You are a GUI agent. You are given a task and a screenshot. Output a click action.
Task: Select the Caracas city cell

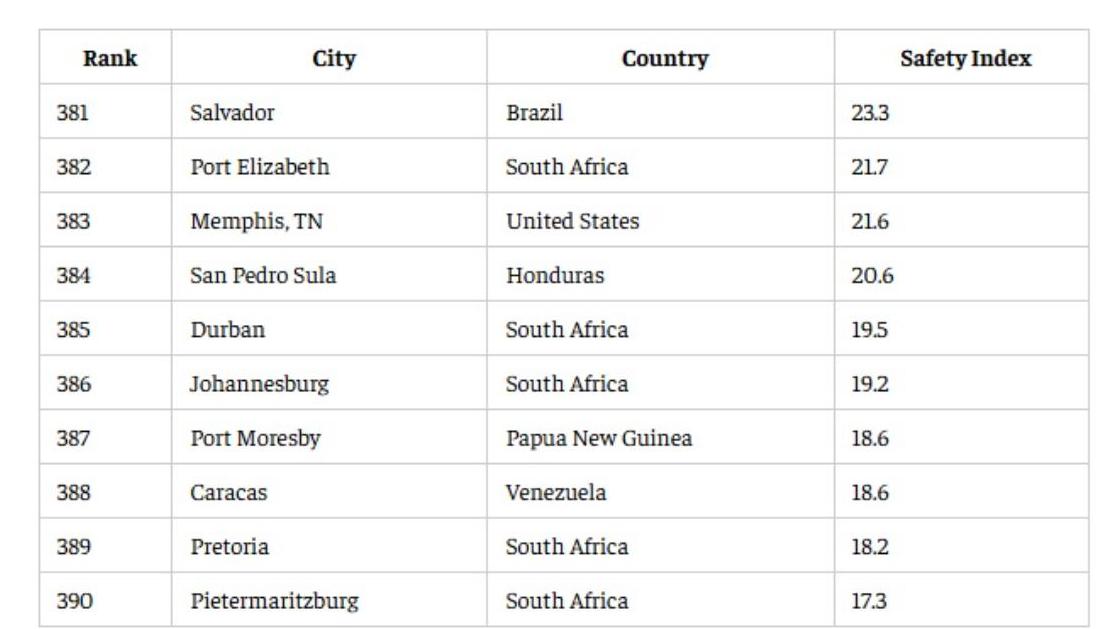[x=229, y=493]
